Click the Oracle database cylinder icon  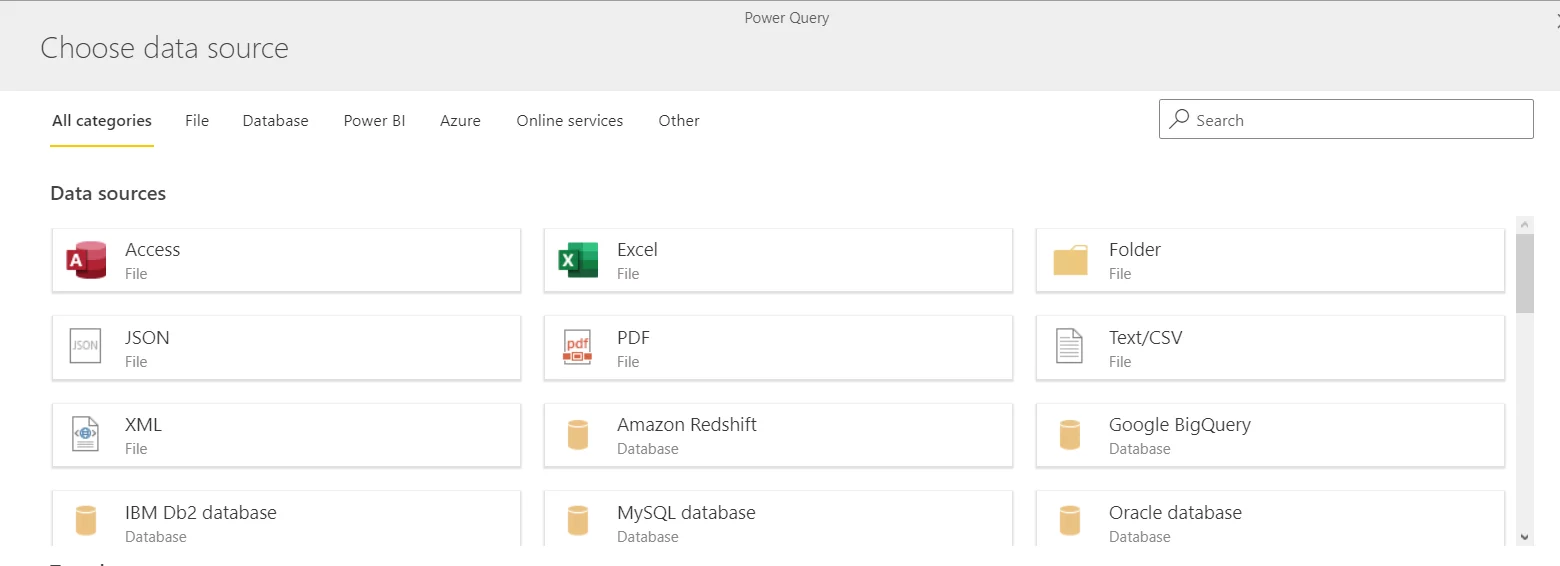click(x=1070, y=521)
